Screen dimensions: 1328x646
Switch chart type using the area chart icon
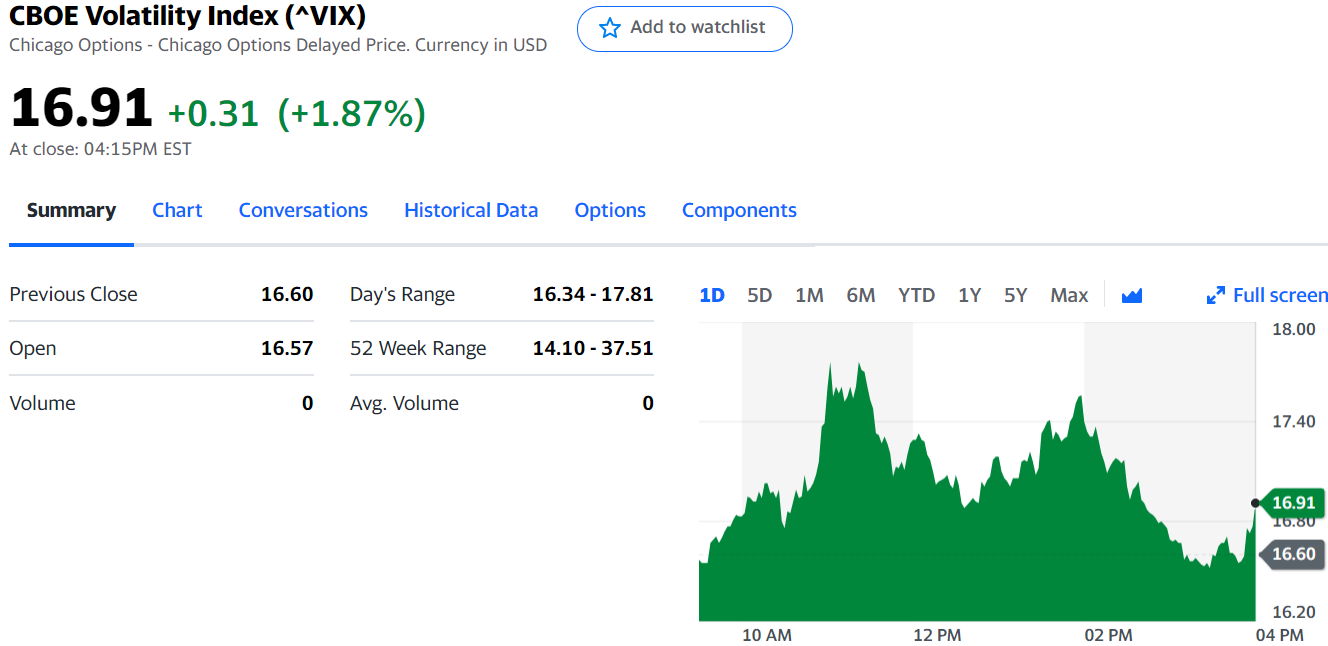(1132, 295)
